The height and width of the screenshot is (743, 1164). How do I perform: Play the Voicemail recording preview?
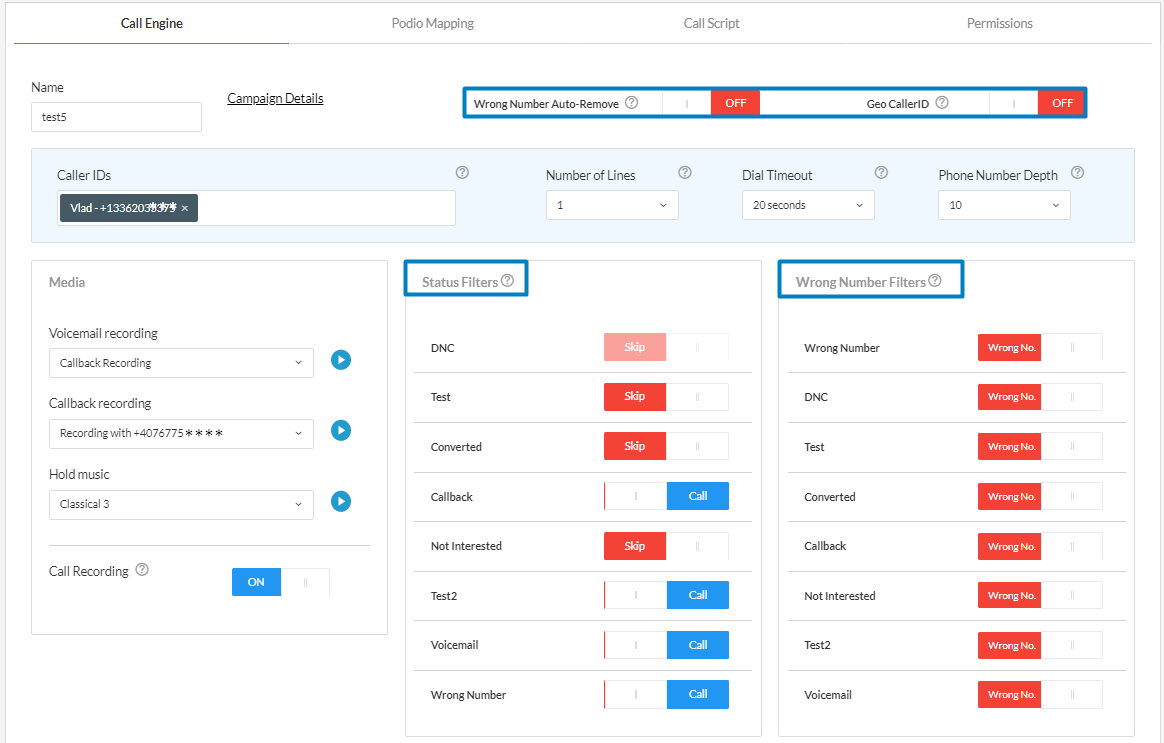pos(341,360)
